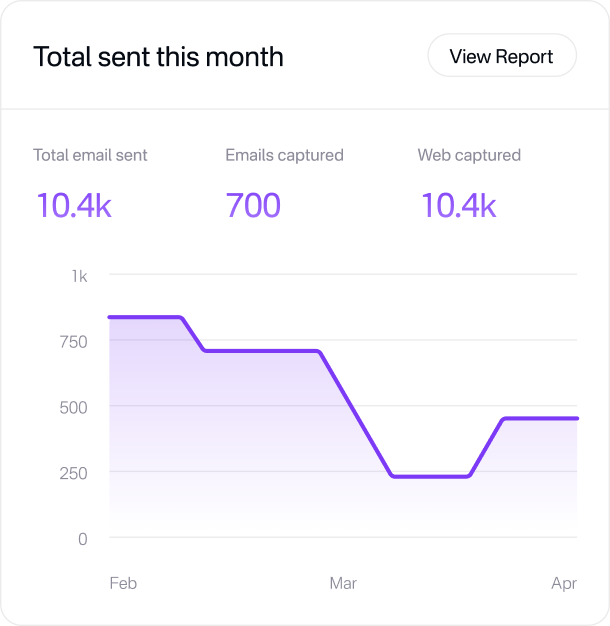This screenshot has width=610, height=626.
Task: Select the "Total email sent" label
Action: 90,155
